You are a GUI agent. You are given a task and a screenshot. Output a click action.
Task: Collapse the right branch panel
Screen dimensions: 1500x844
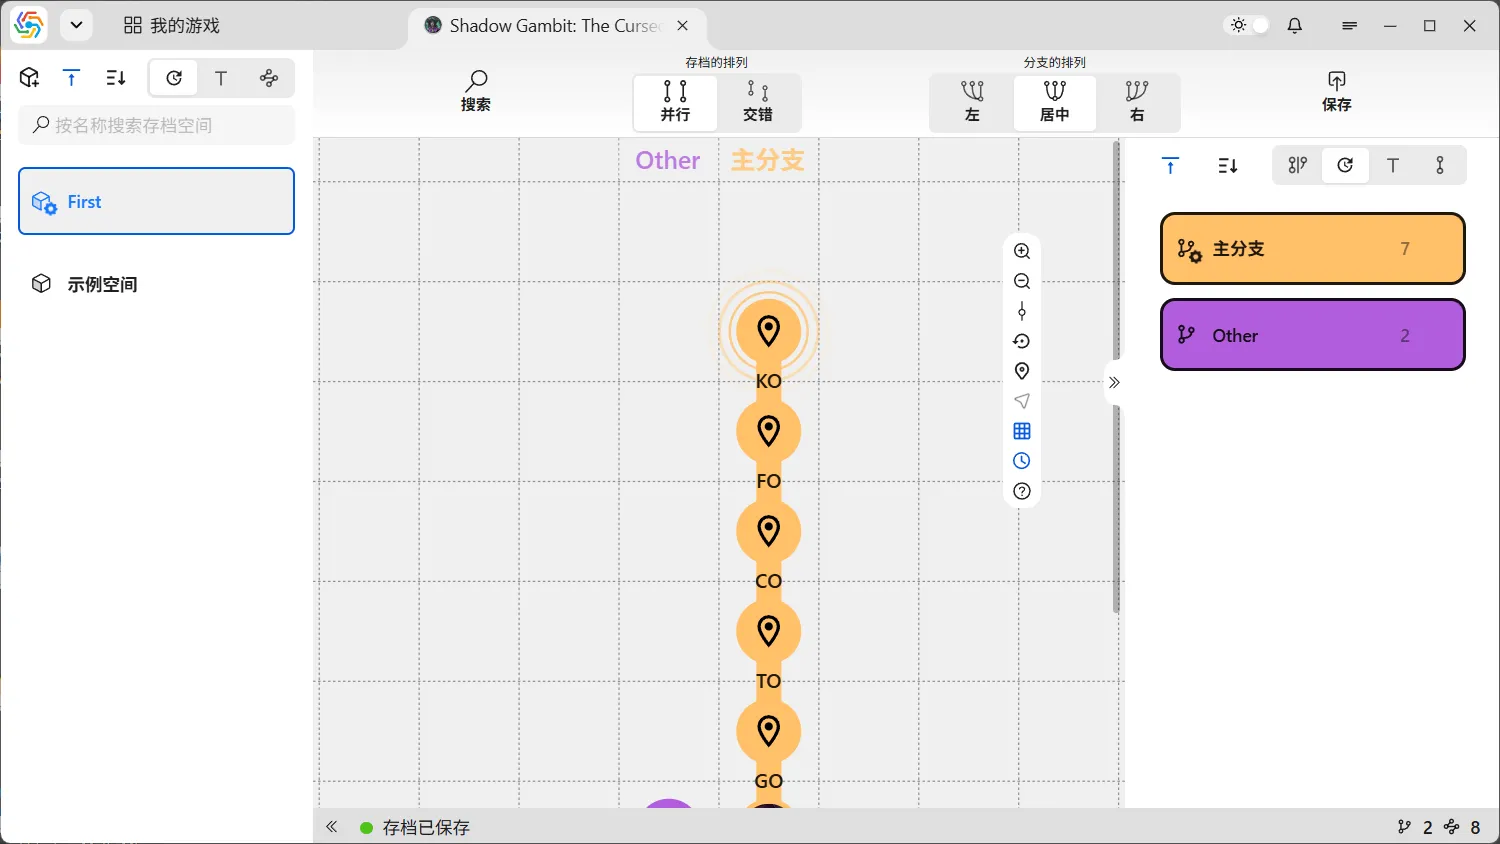tap(1114, 382)
